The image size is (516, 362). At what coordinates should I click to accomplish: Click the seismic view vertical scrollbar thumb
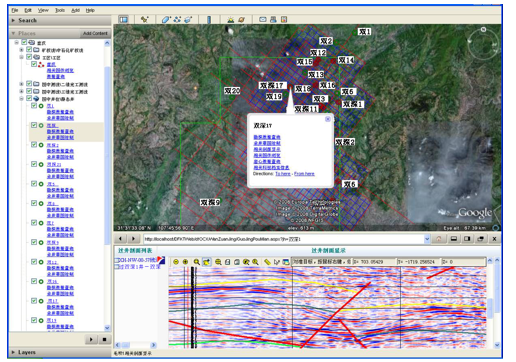point(490,308)
